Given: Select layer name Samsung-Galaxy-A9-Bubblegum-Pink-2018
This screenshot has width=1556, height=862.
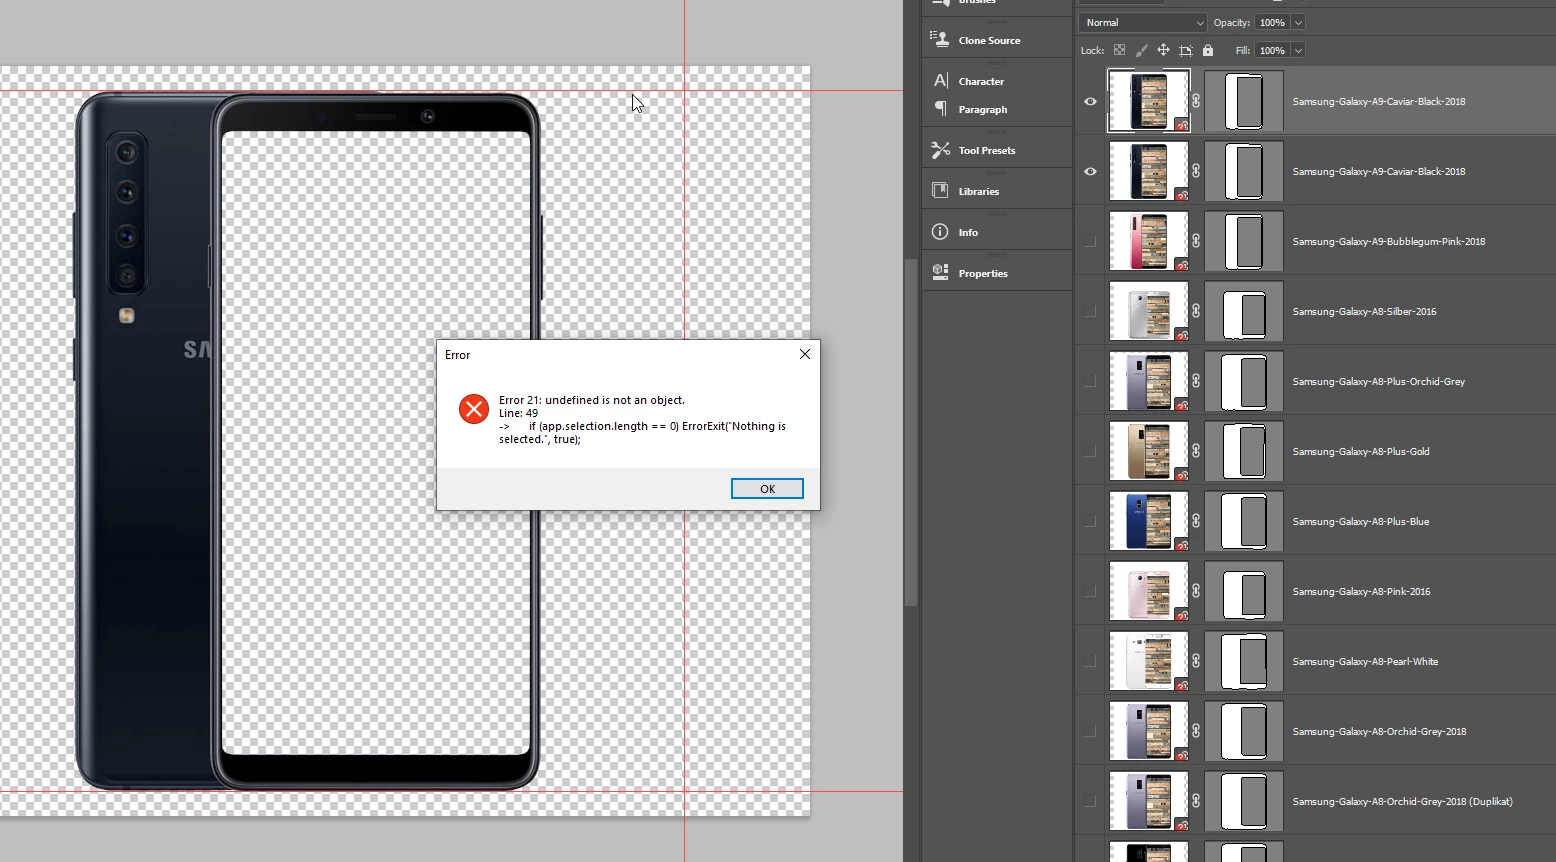Looking at the screenshot, I should pyautogui.click(x=1388, y=241).
